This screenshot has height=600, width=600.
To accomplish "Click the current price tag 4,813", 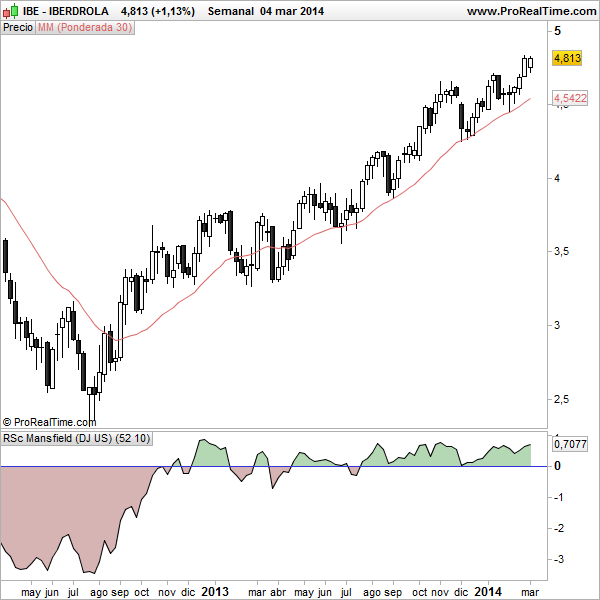I will click(x=567, y=58).
